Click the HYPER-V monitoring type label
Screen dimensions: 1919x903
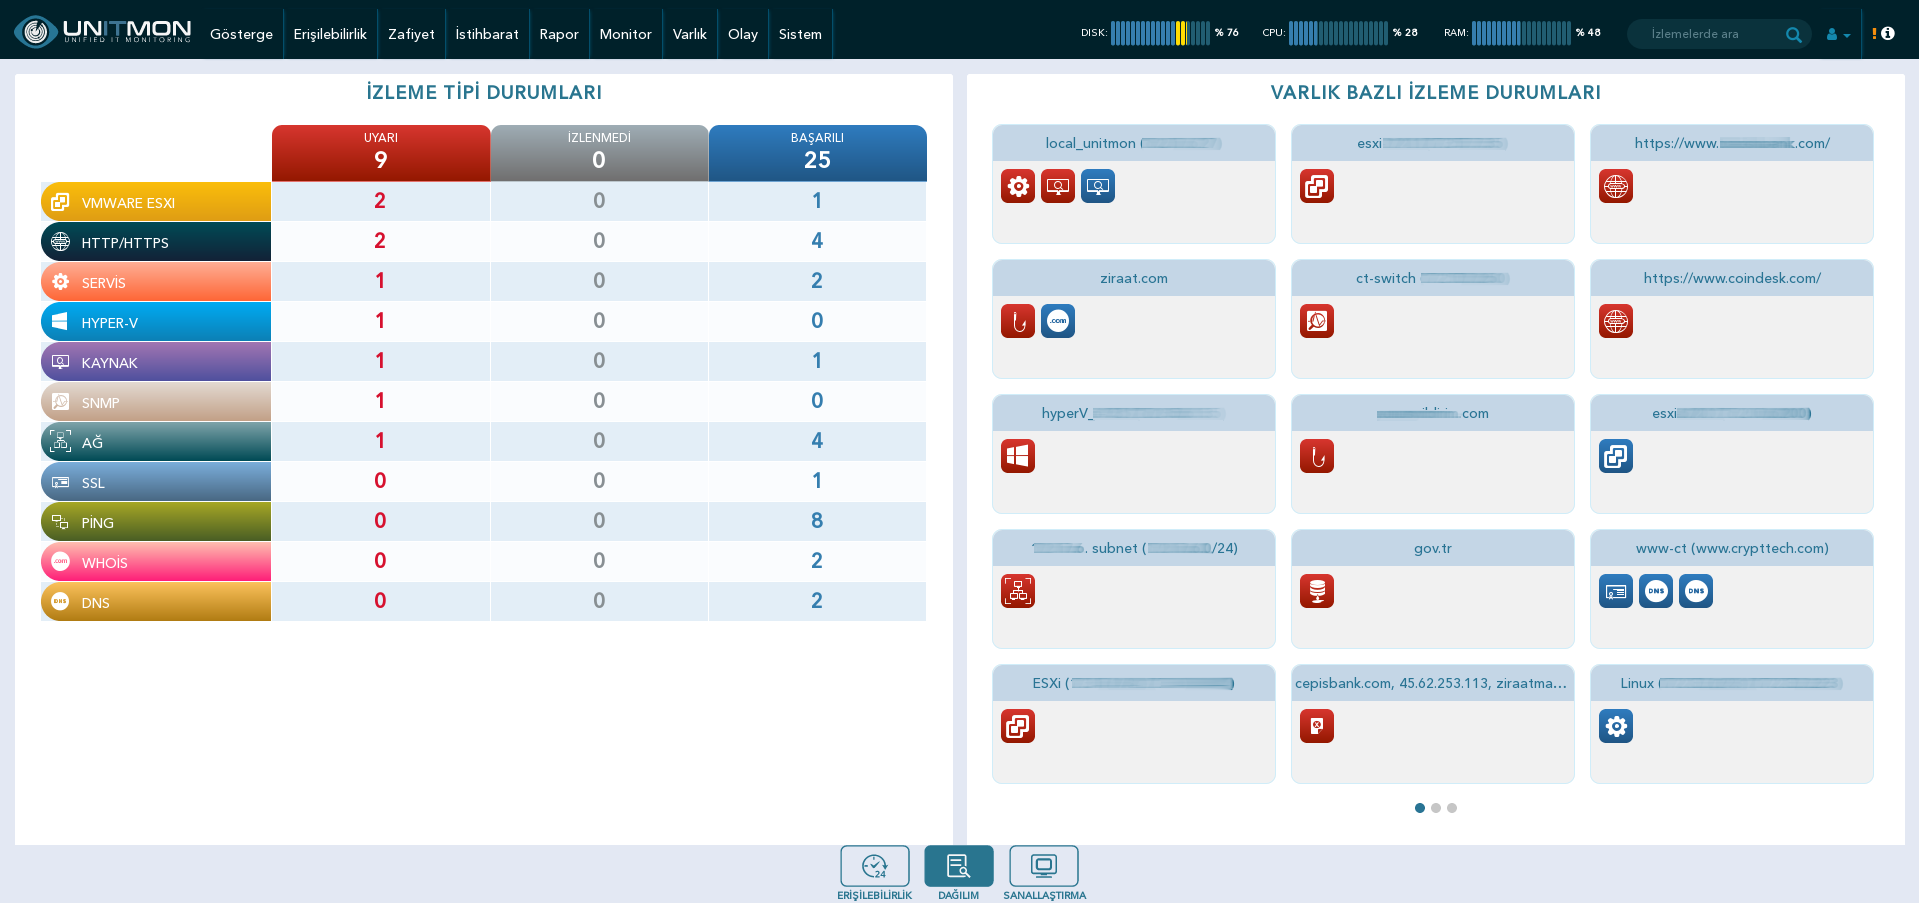pyautogui.click(x=156, y=321)
